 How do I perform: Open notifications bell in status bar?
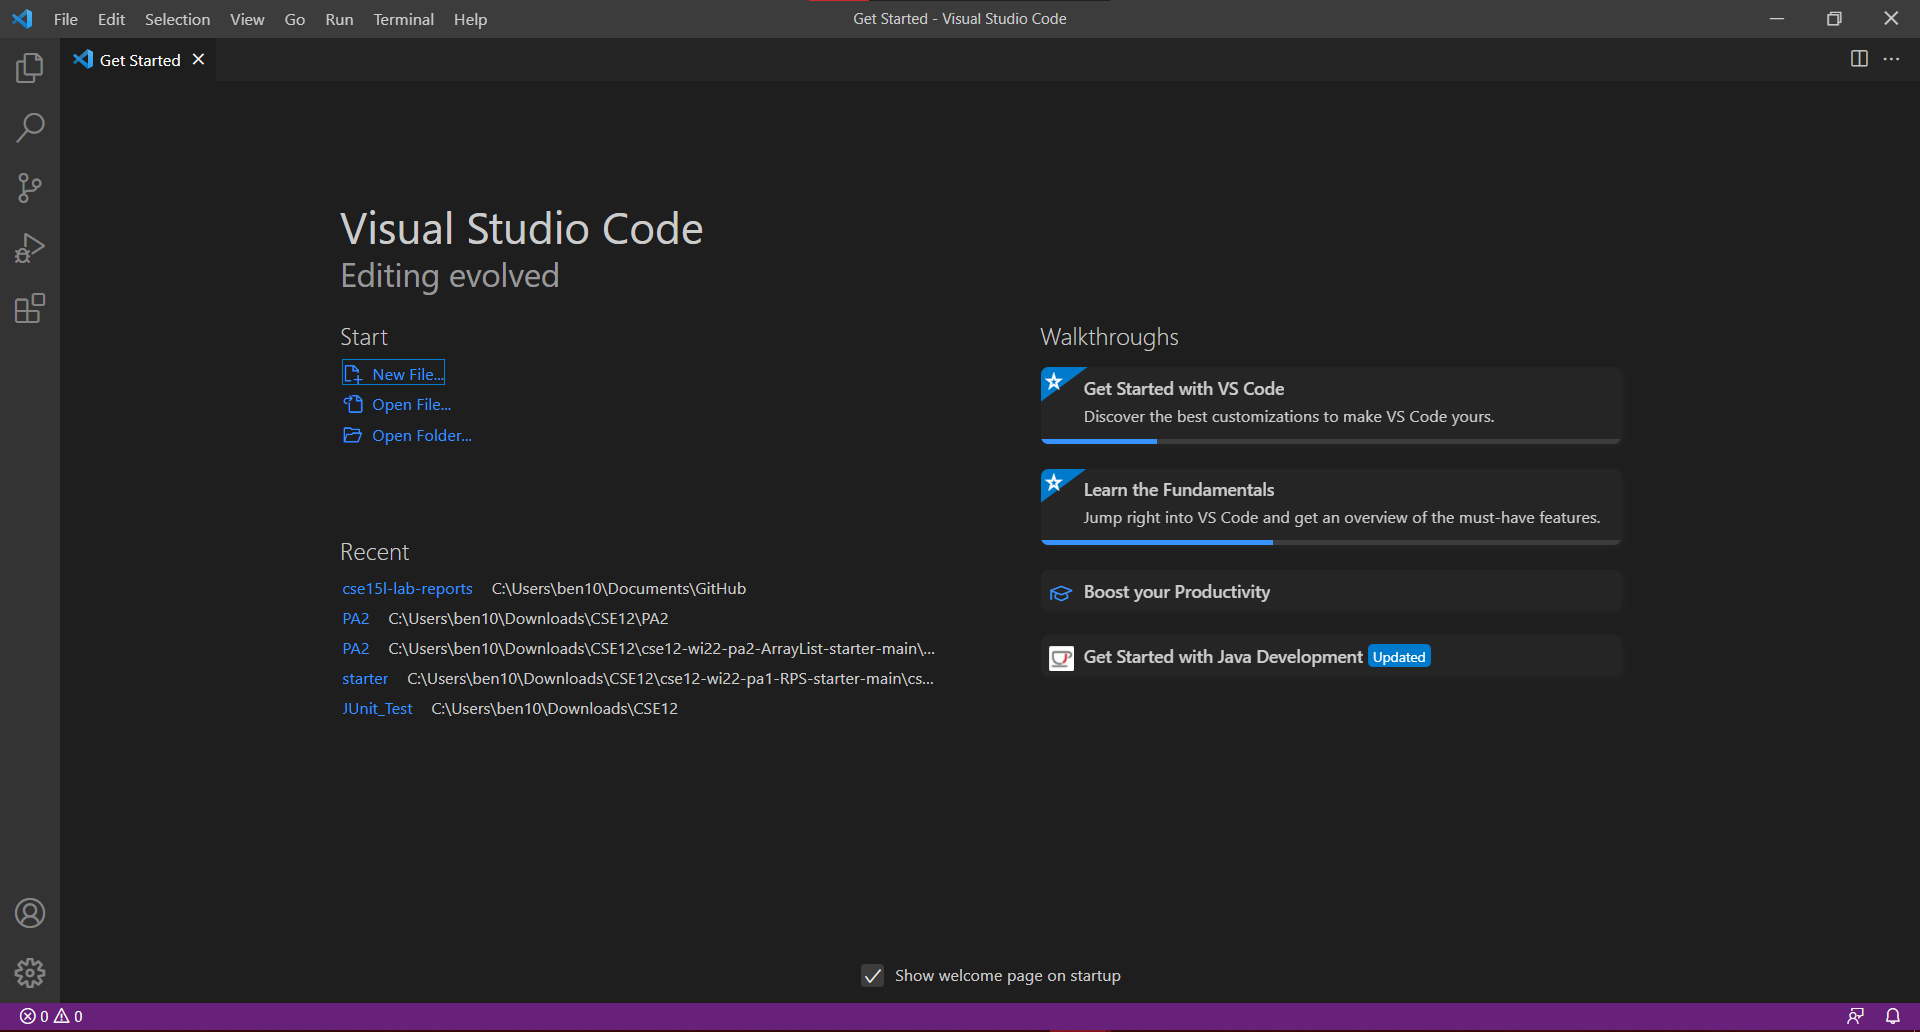pyautogui.click(x=1893, y=1016)
